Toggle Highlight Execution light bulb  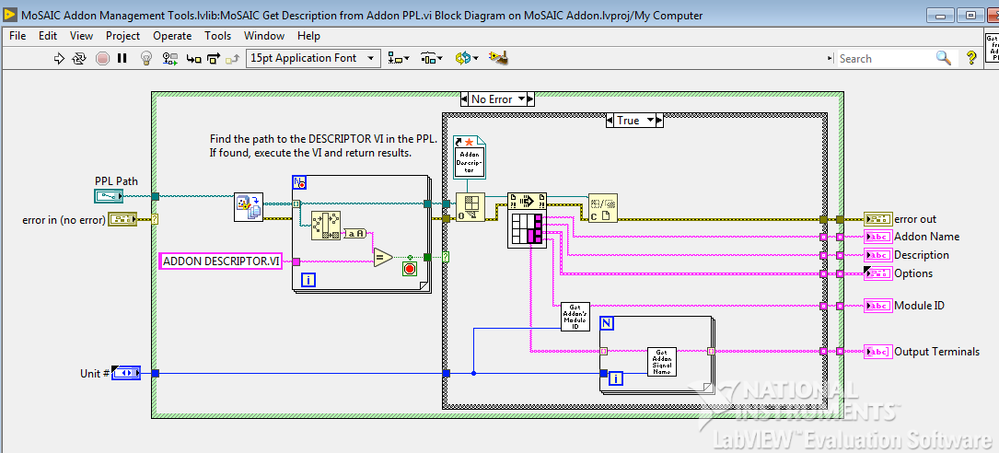146,59
